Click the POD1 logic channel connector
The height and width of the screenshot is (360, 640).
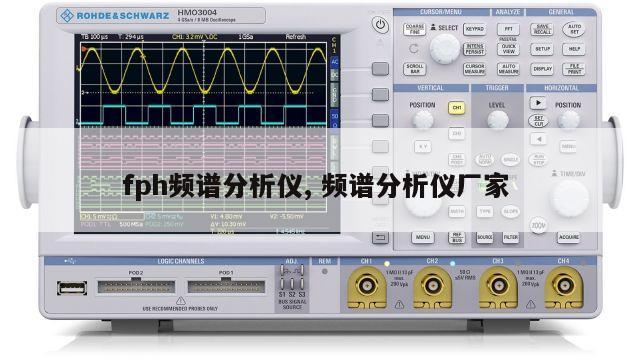point(226,287)
